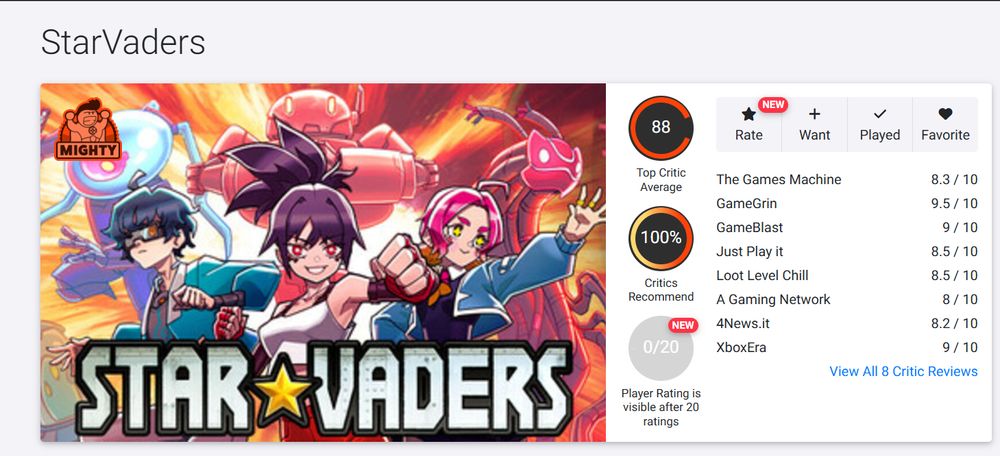Add game via the plus Want icon

[x=814, y=114]
